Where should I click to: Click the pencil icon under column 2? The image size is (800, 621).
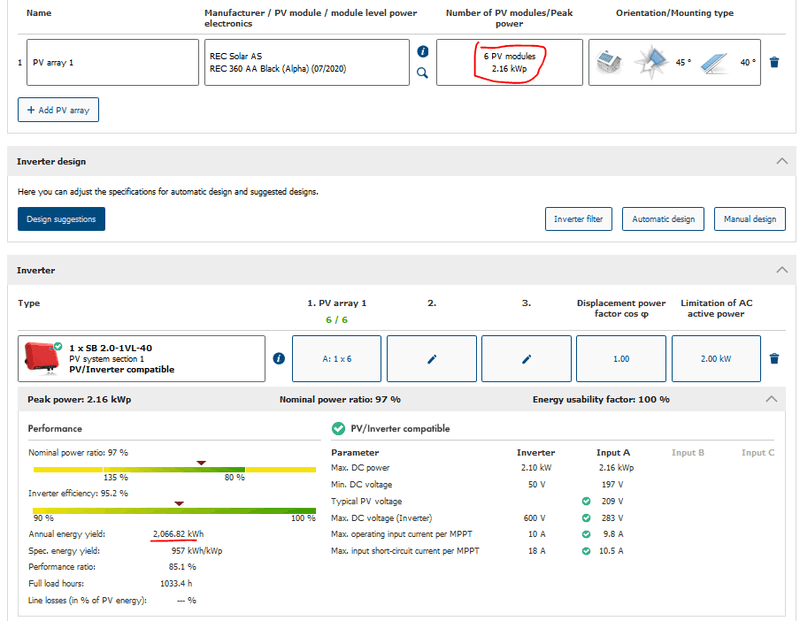(x=432, y=359)
